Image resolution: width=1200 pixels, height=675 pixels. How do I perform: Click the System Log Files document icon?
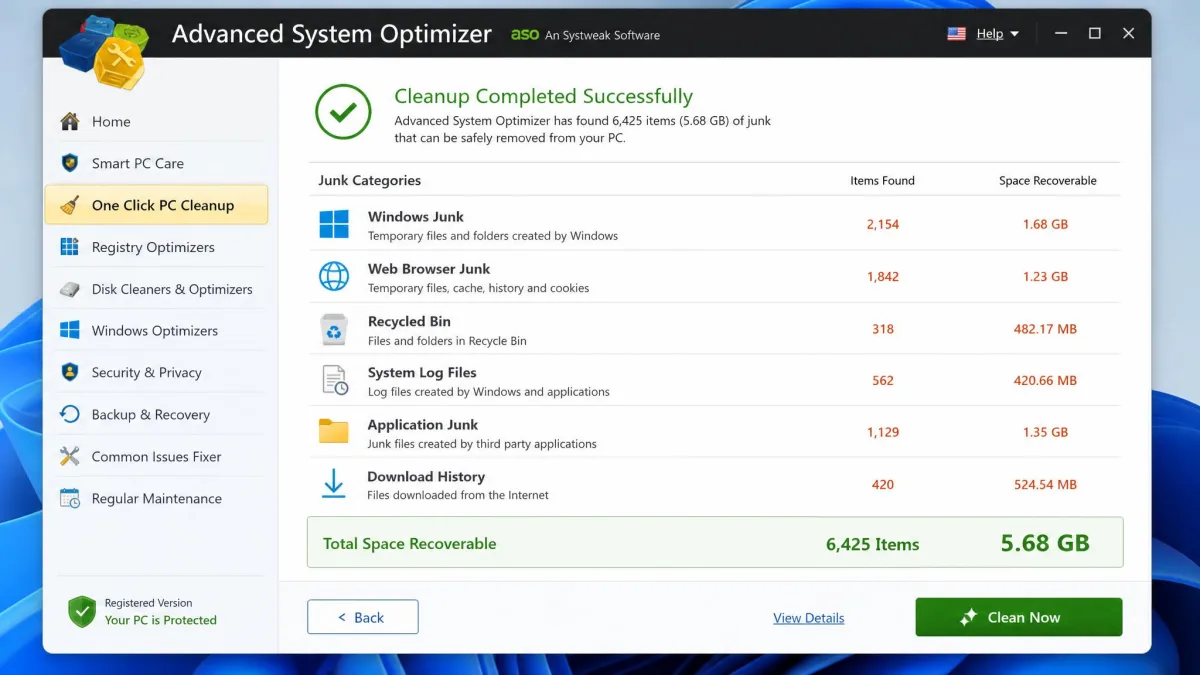point(334,381)
